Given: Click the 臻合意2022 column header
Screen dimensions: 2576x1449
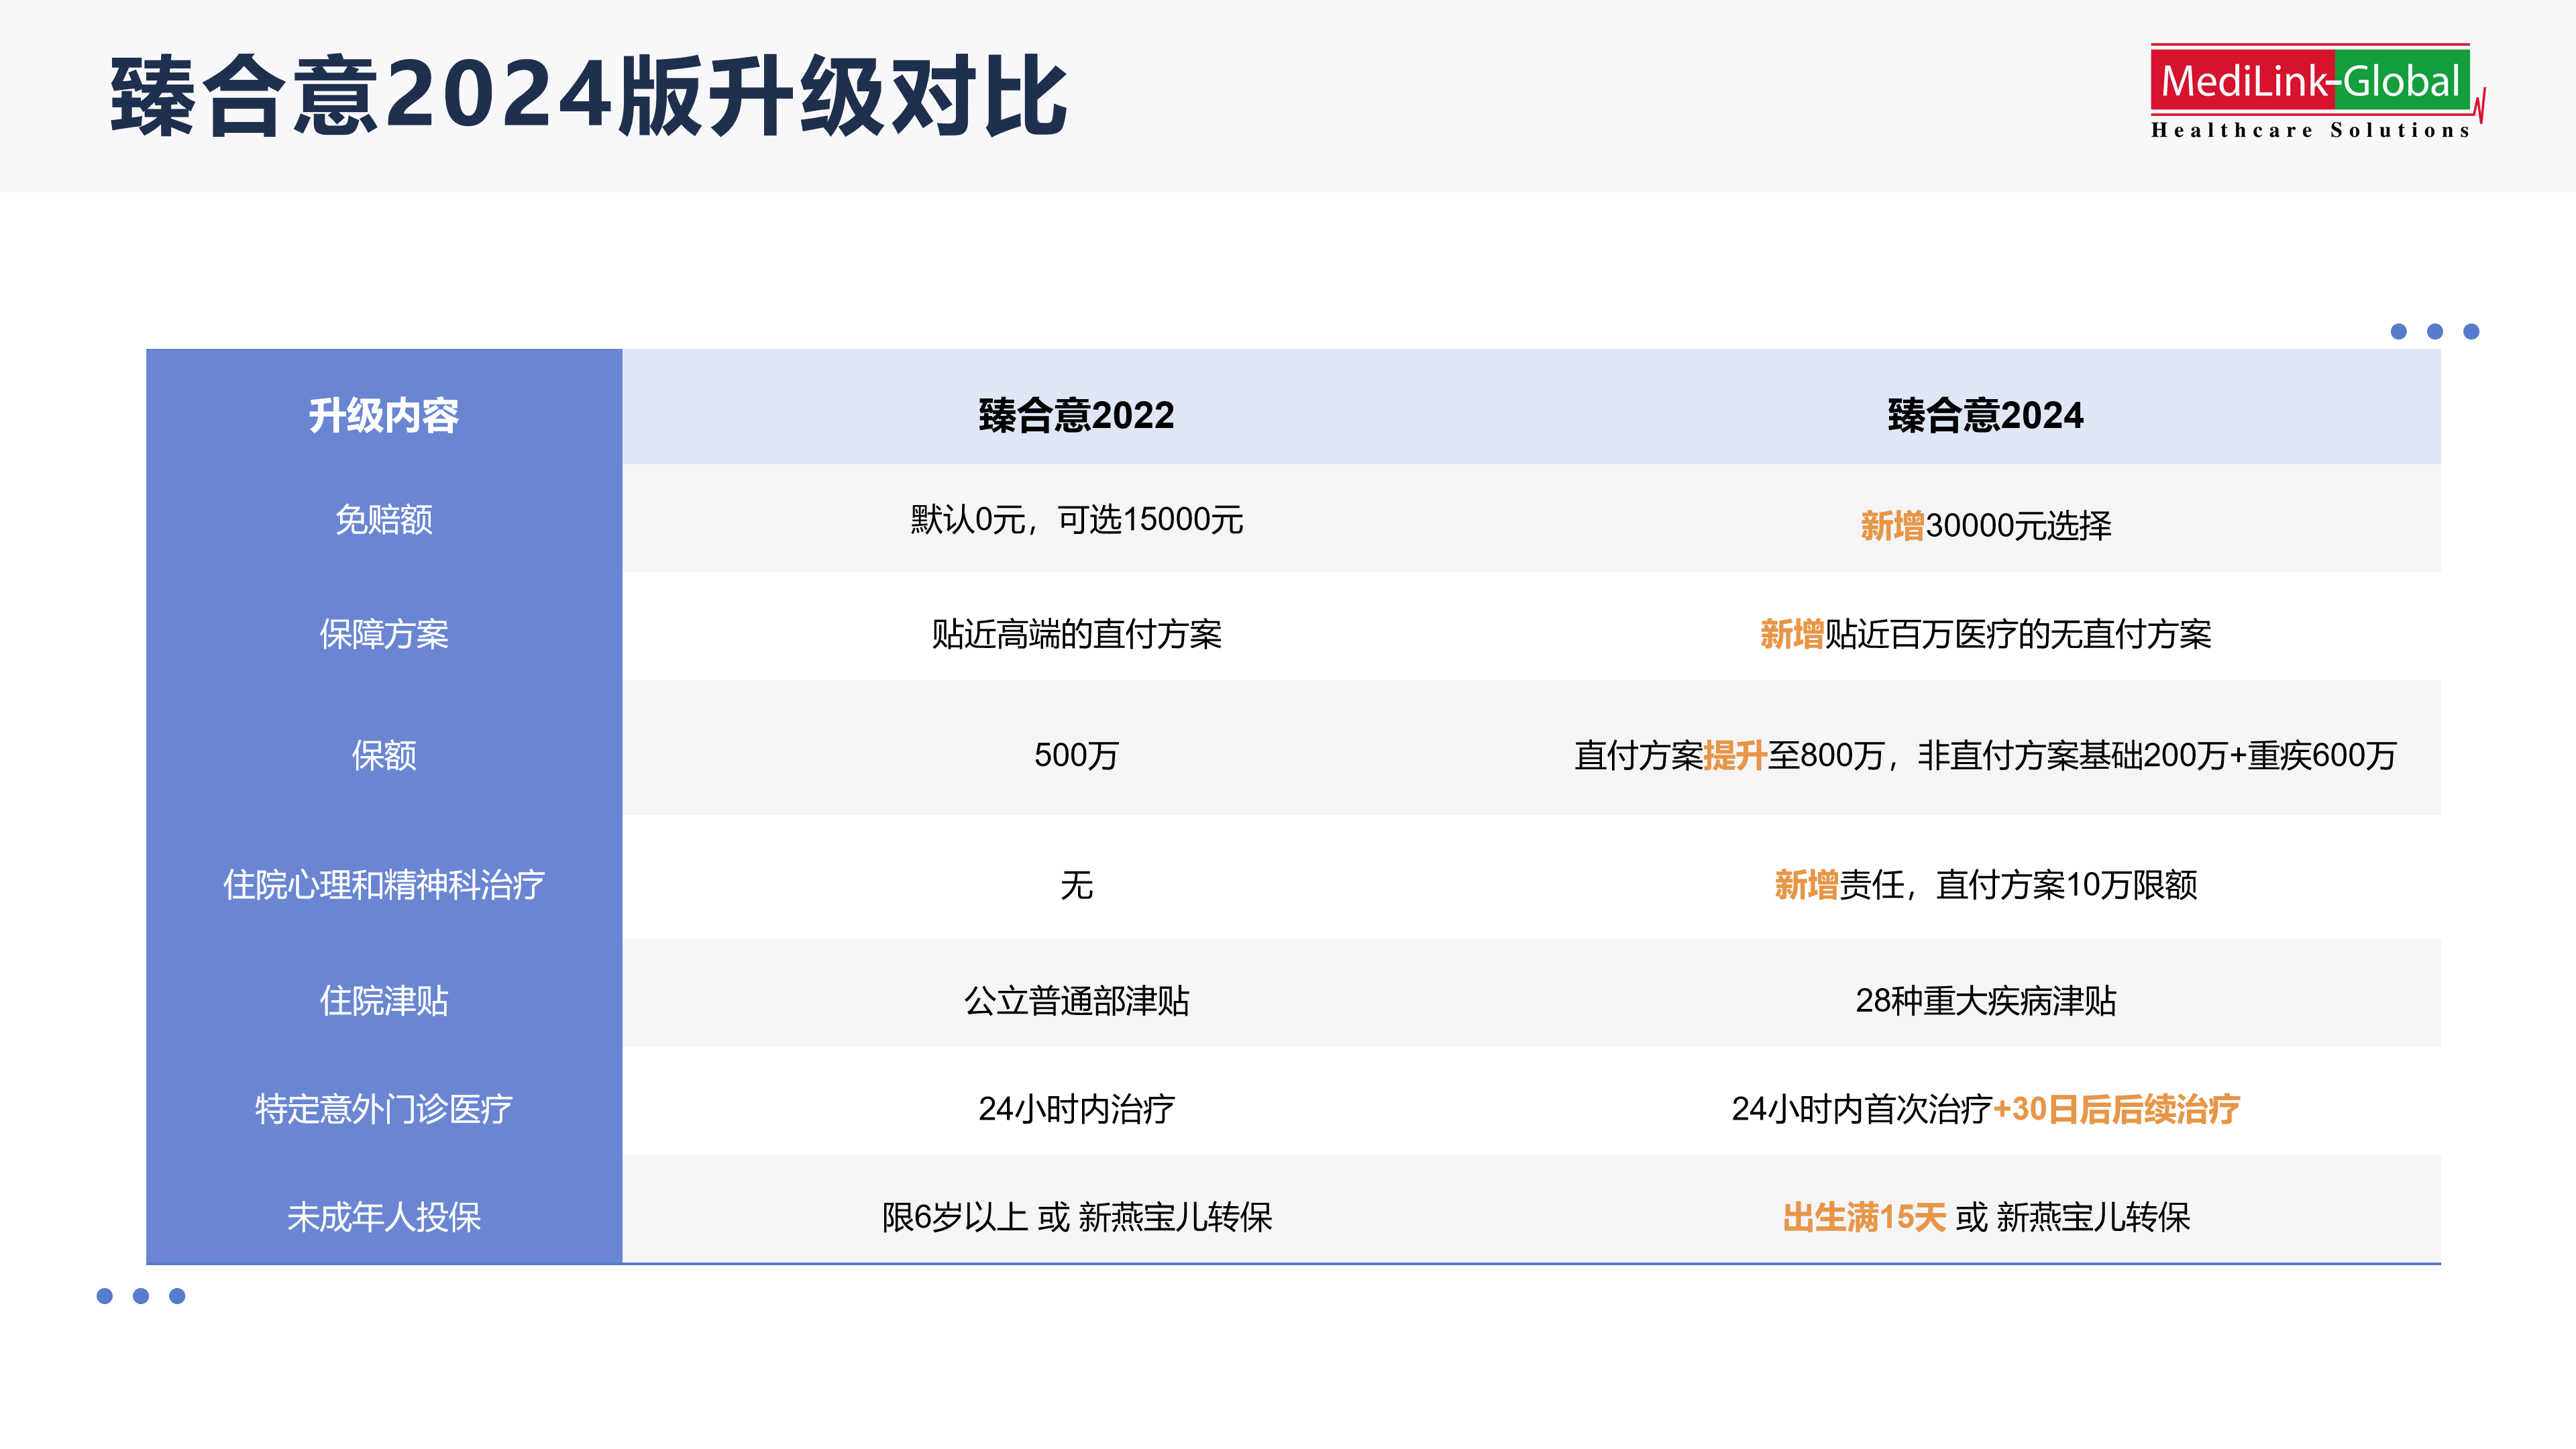Looking at the screenshot, I should tap(1076, 415).
